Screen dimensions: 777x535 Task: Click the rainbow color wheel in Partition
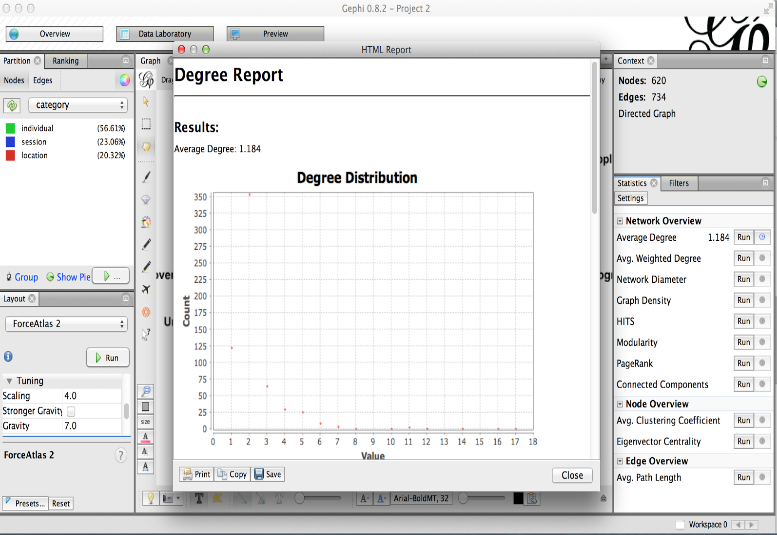click(x=124, y=80)
